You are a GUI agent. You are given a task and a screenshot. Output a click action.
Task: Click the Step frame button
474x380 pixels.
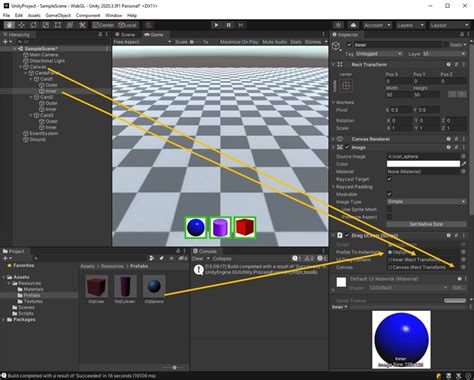pyautogui.click(x=241, y=25)
